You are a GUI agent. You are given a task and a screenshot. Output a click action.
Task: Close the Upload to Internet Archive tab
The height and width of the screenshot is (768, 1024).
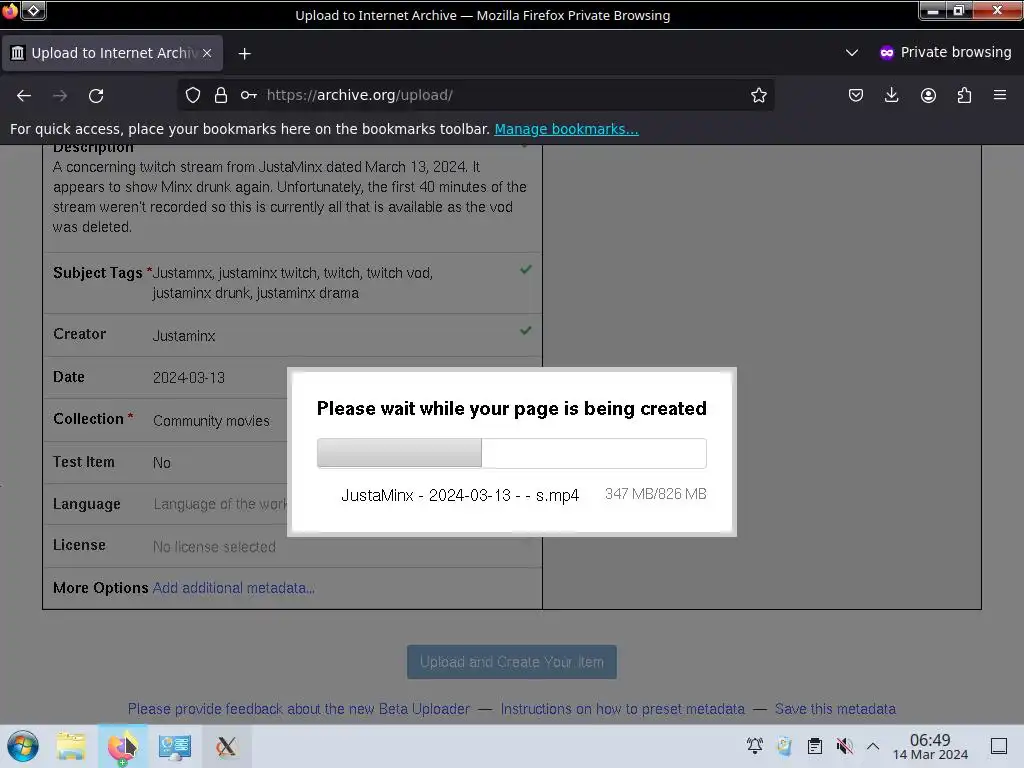click(207, 53)
